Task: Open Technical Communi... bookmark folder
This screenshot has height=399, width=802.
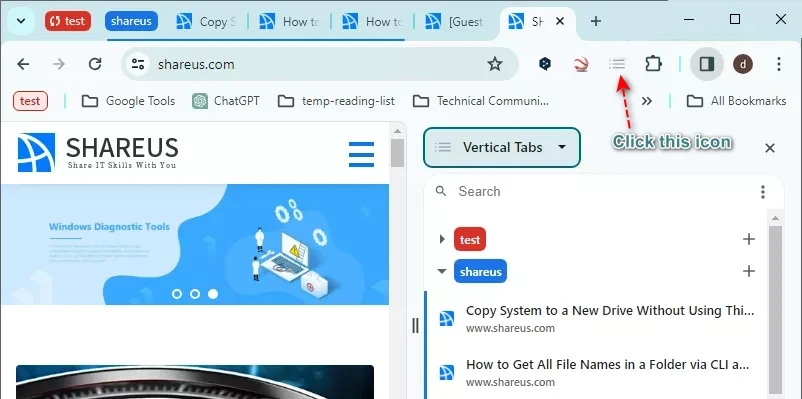Action: tap(481, 101)
